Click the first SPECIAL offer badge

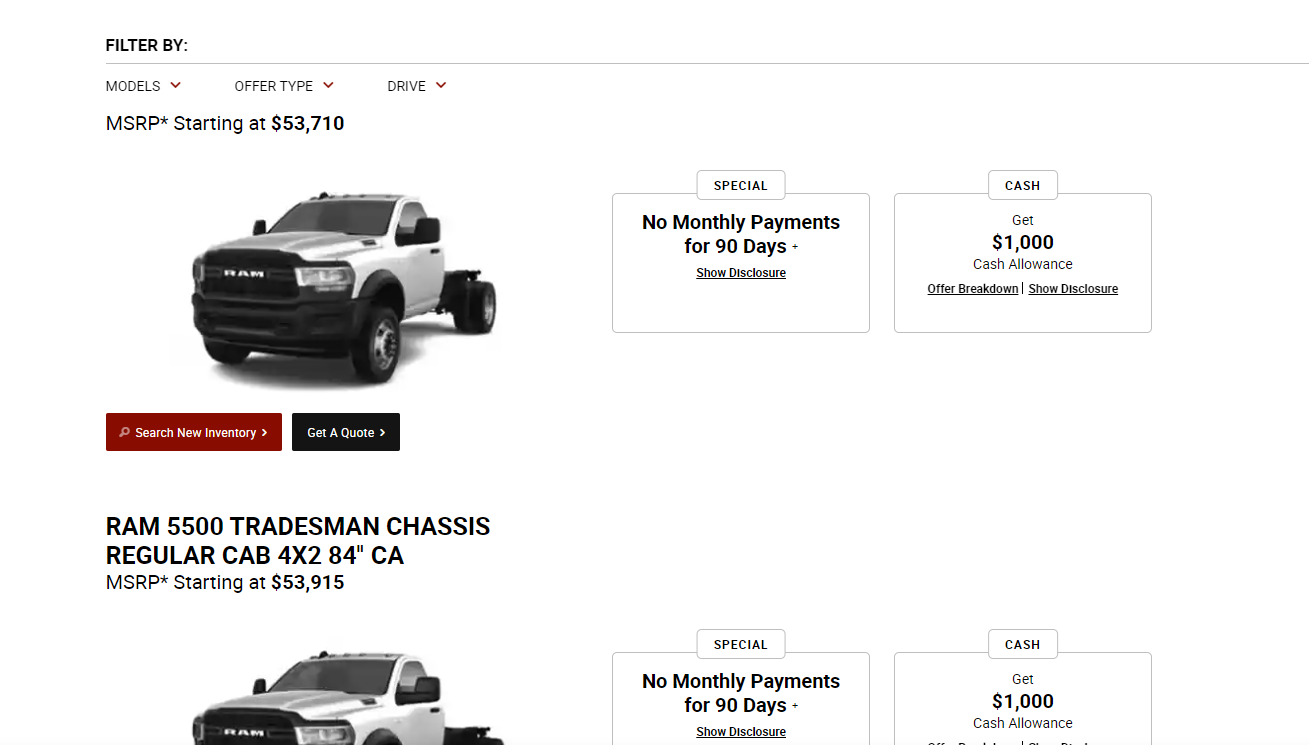[x=741, y=185]
